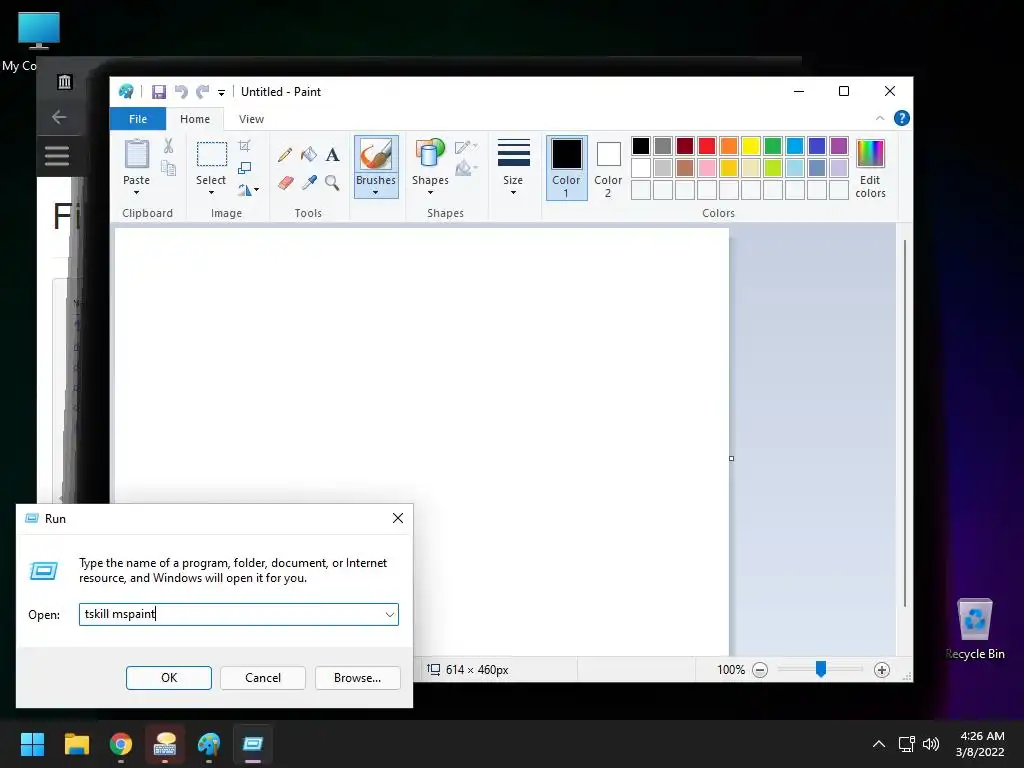This screenshot has width=1024, height=768.
Task: Click zoom in plus button in status bar
Action: pyautogui.click(x=882, y=670)
